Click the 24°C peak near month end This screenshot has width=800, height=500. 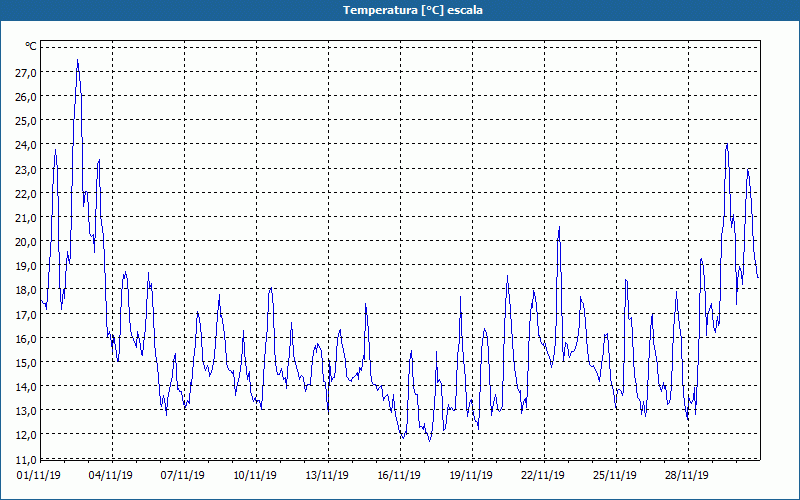(727, 145)
